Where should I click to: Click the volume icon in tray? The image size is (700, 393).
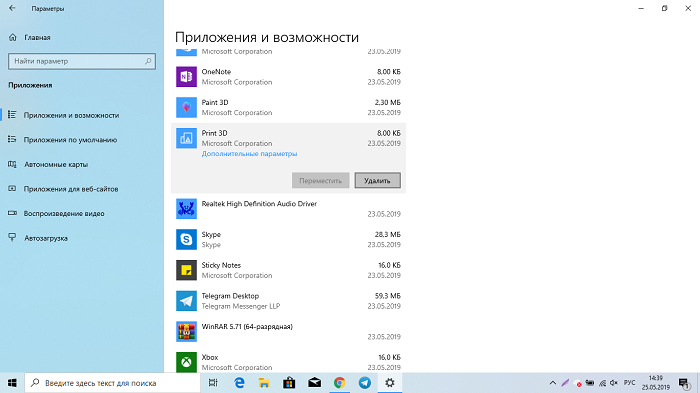coord(614,383)
